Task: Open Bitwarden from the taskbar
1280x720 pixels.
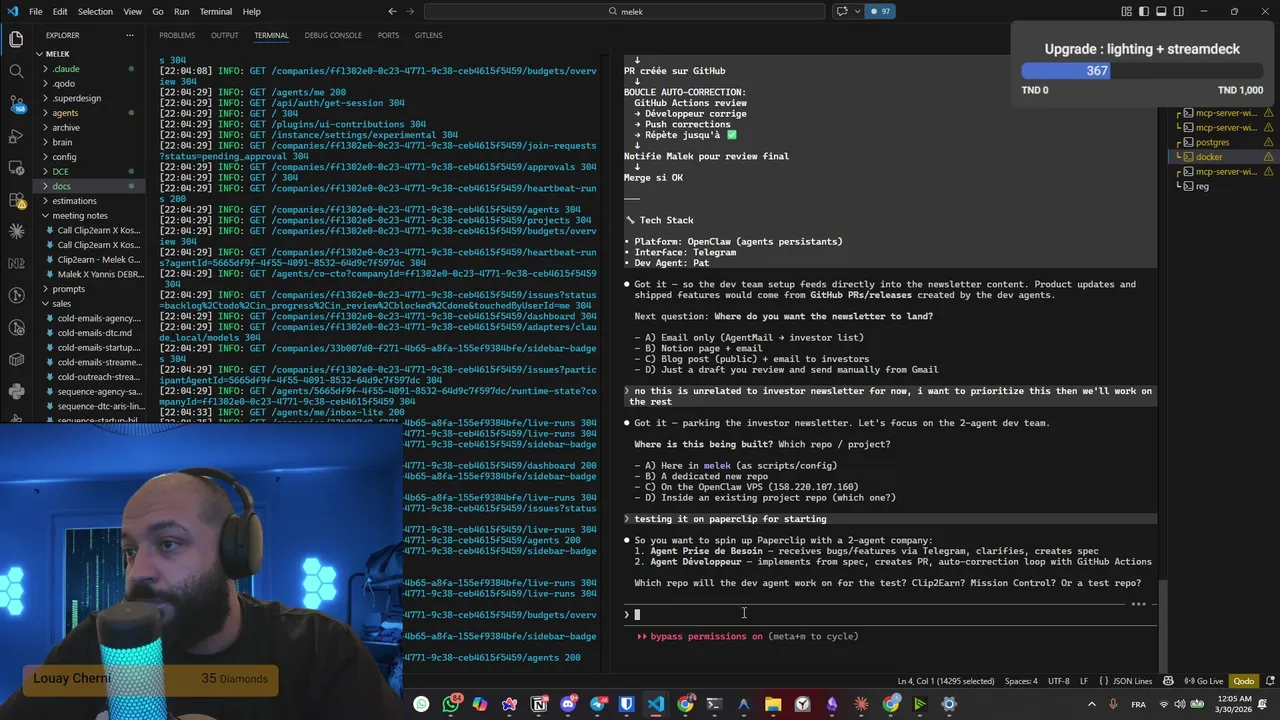Action: 627,704
